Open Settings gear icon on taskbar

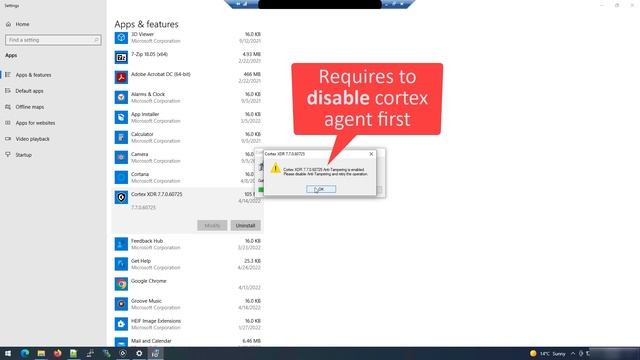[x=139, y=353]
